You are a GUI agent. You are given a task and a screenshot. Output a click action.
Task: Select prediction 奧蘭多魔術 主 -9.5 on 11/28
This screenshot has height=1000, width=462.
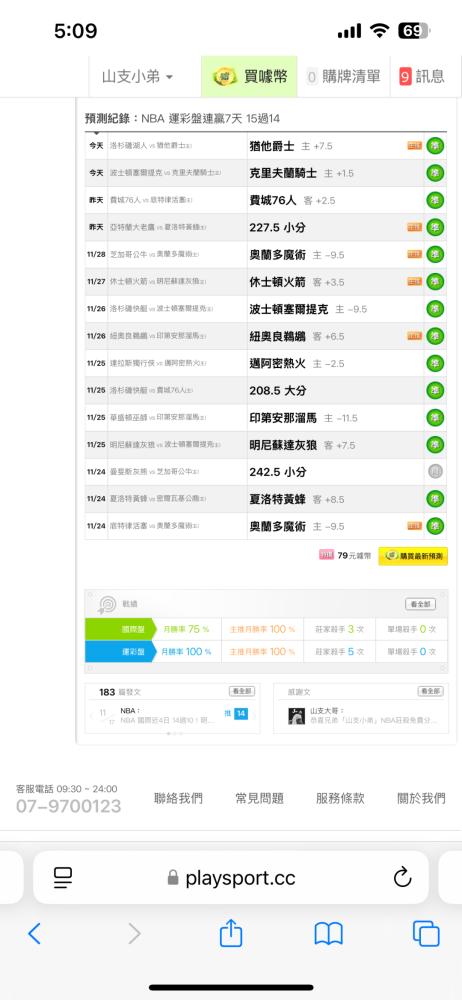tap(297, 254)
